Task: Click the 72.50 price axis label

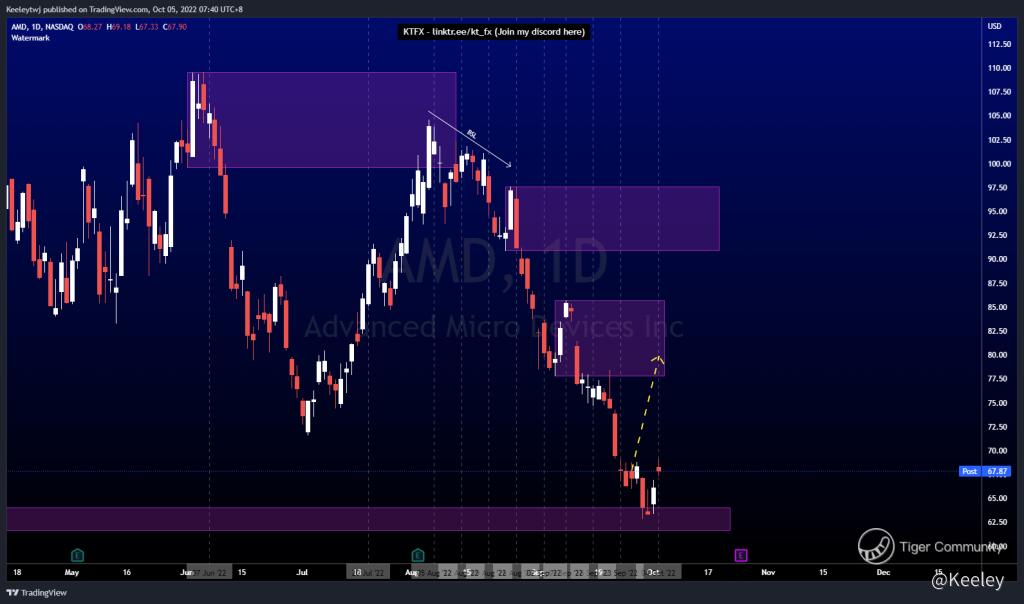Action: tap(997, 426)
